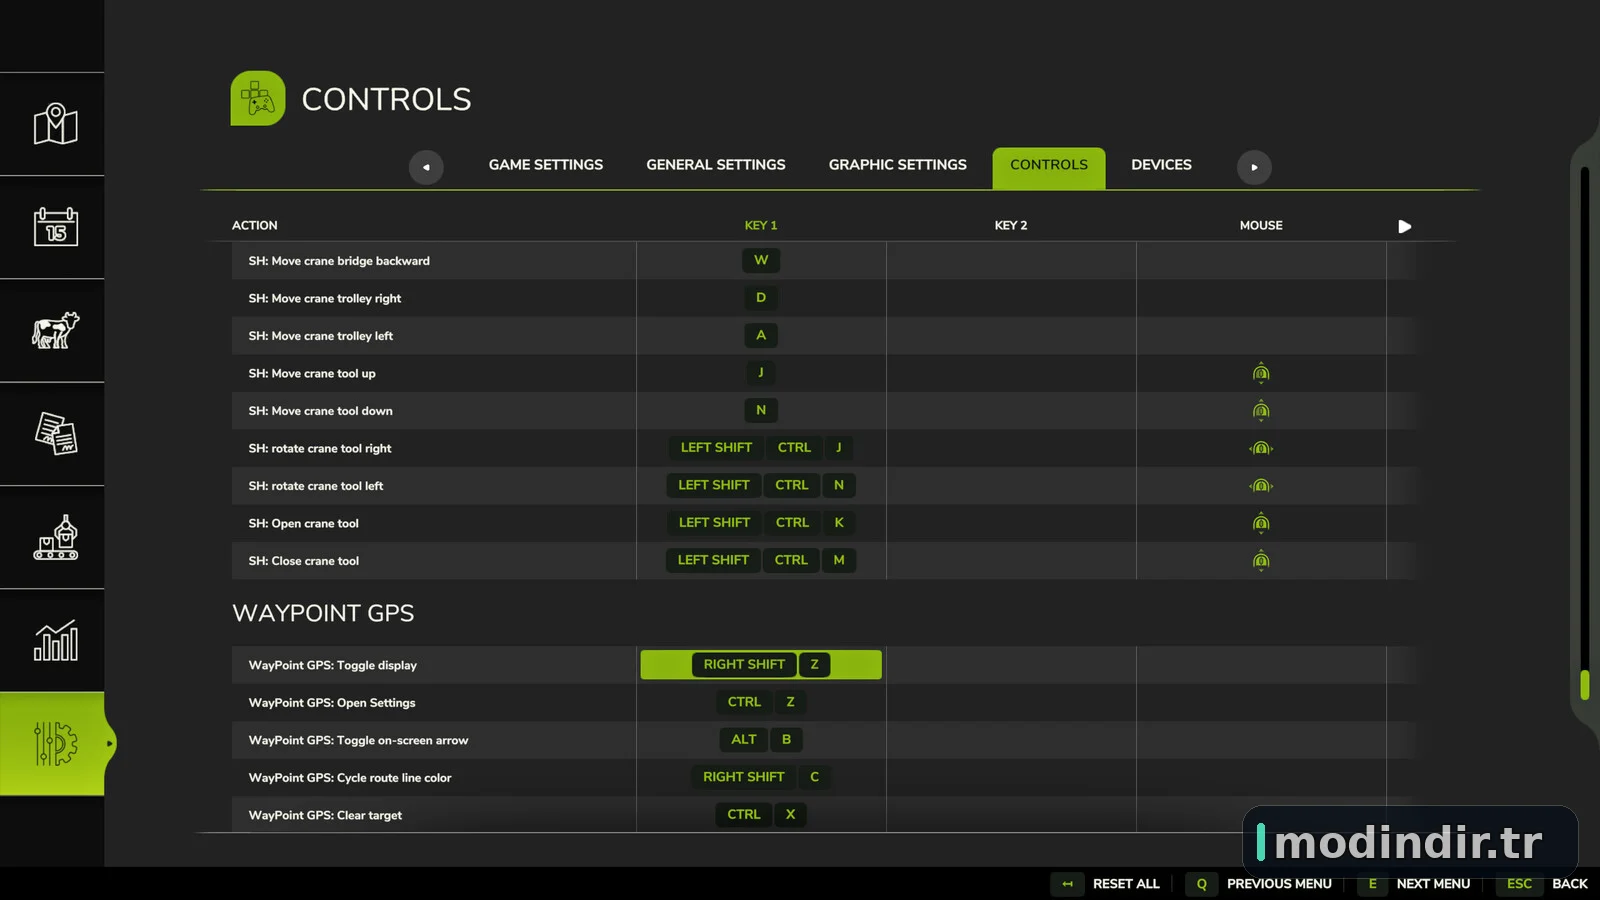The height and width of the screenshot is (900, 1600).
Task: Edit ALT B binding for Toggle on-screen arrow
Action: tap(761, 740)
